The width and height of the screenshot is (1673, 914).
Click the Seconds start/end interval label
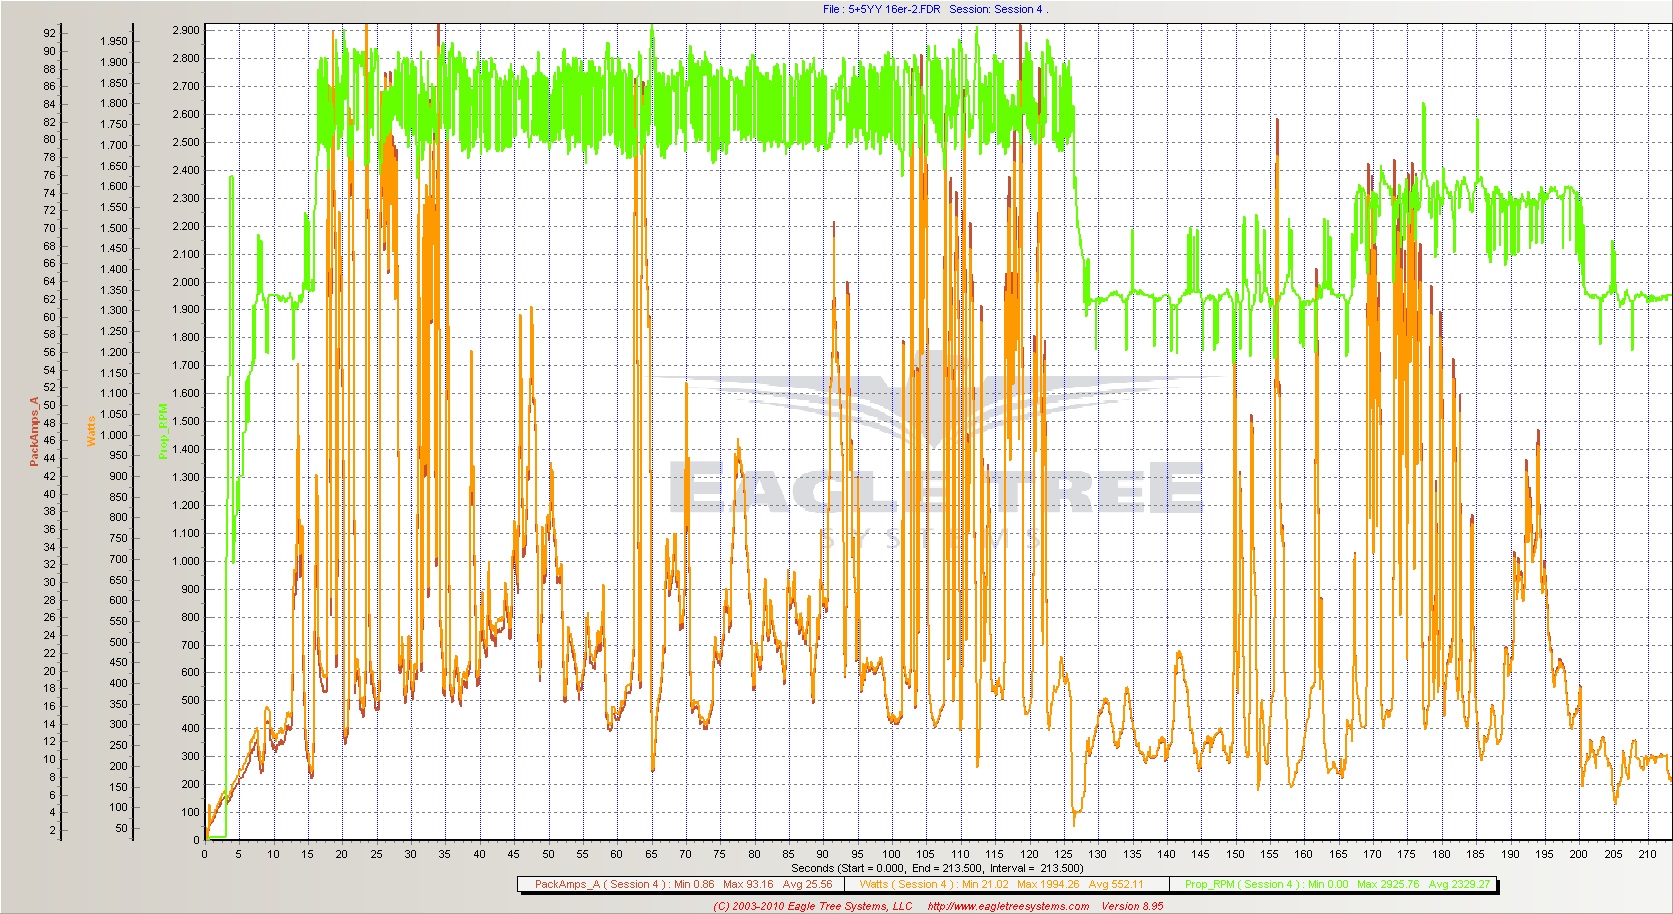point(936,868)
